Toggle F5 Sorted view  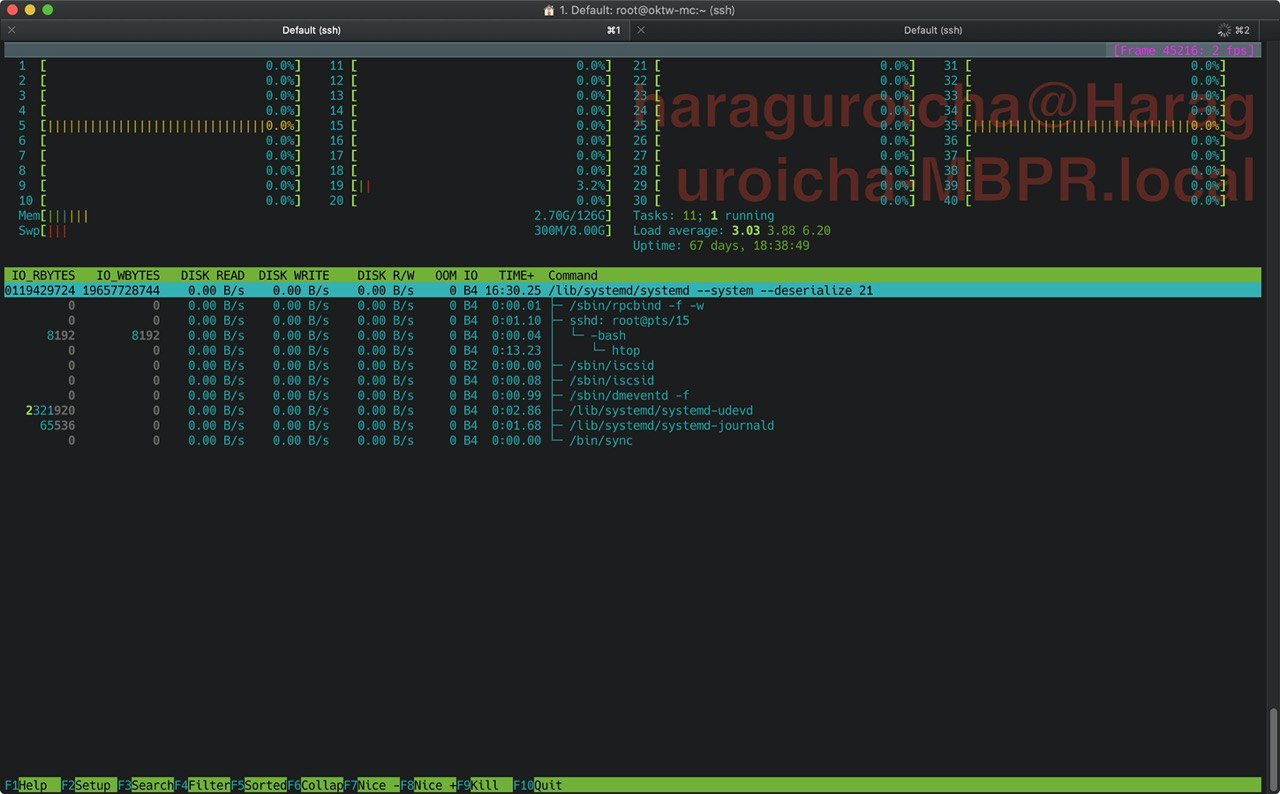tap(258, 785)
